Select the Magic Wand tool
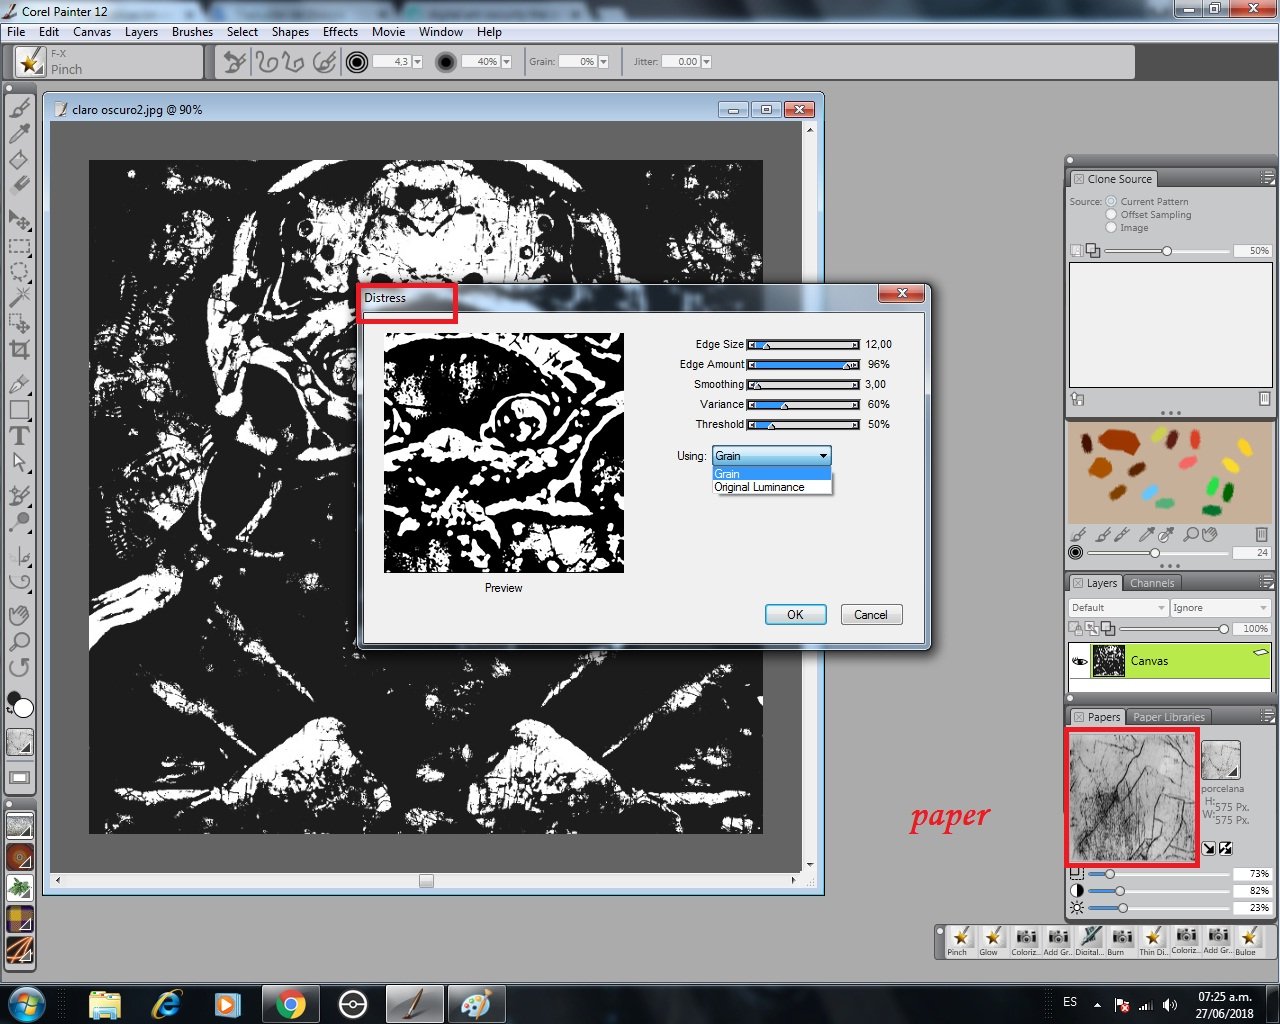 click(20, 297)
